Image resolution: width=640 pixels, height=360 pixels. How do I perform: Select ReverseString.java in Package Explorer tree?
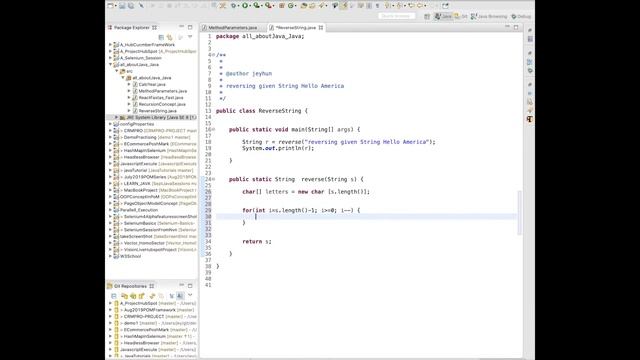coord(158,111)
